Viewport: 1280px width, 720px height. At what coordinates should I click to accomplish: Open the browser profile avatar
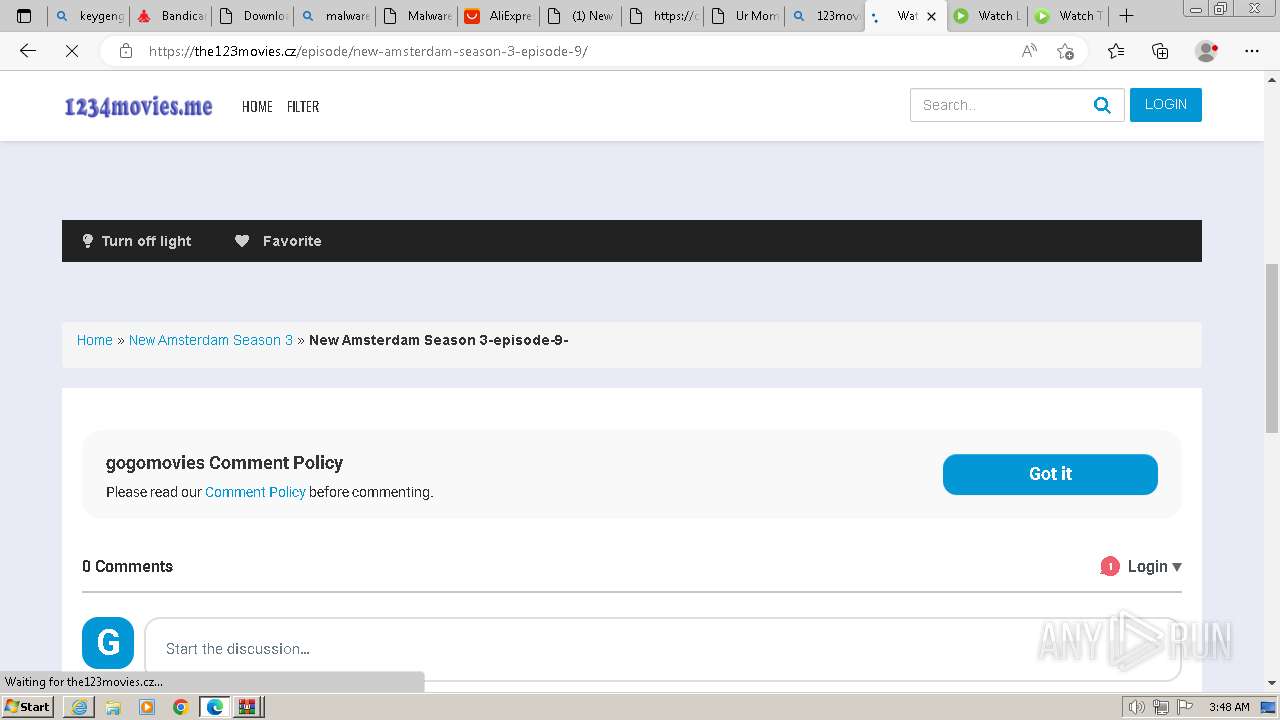tap(1207, 51)
